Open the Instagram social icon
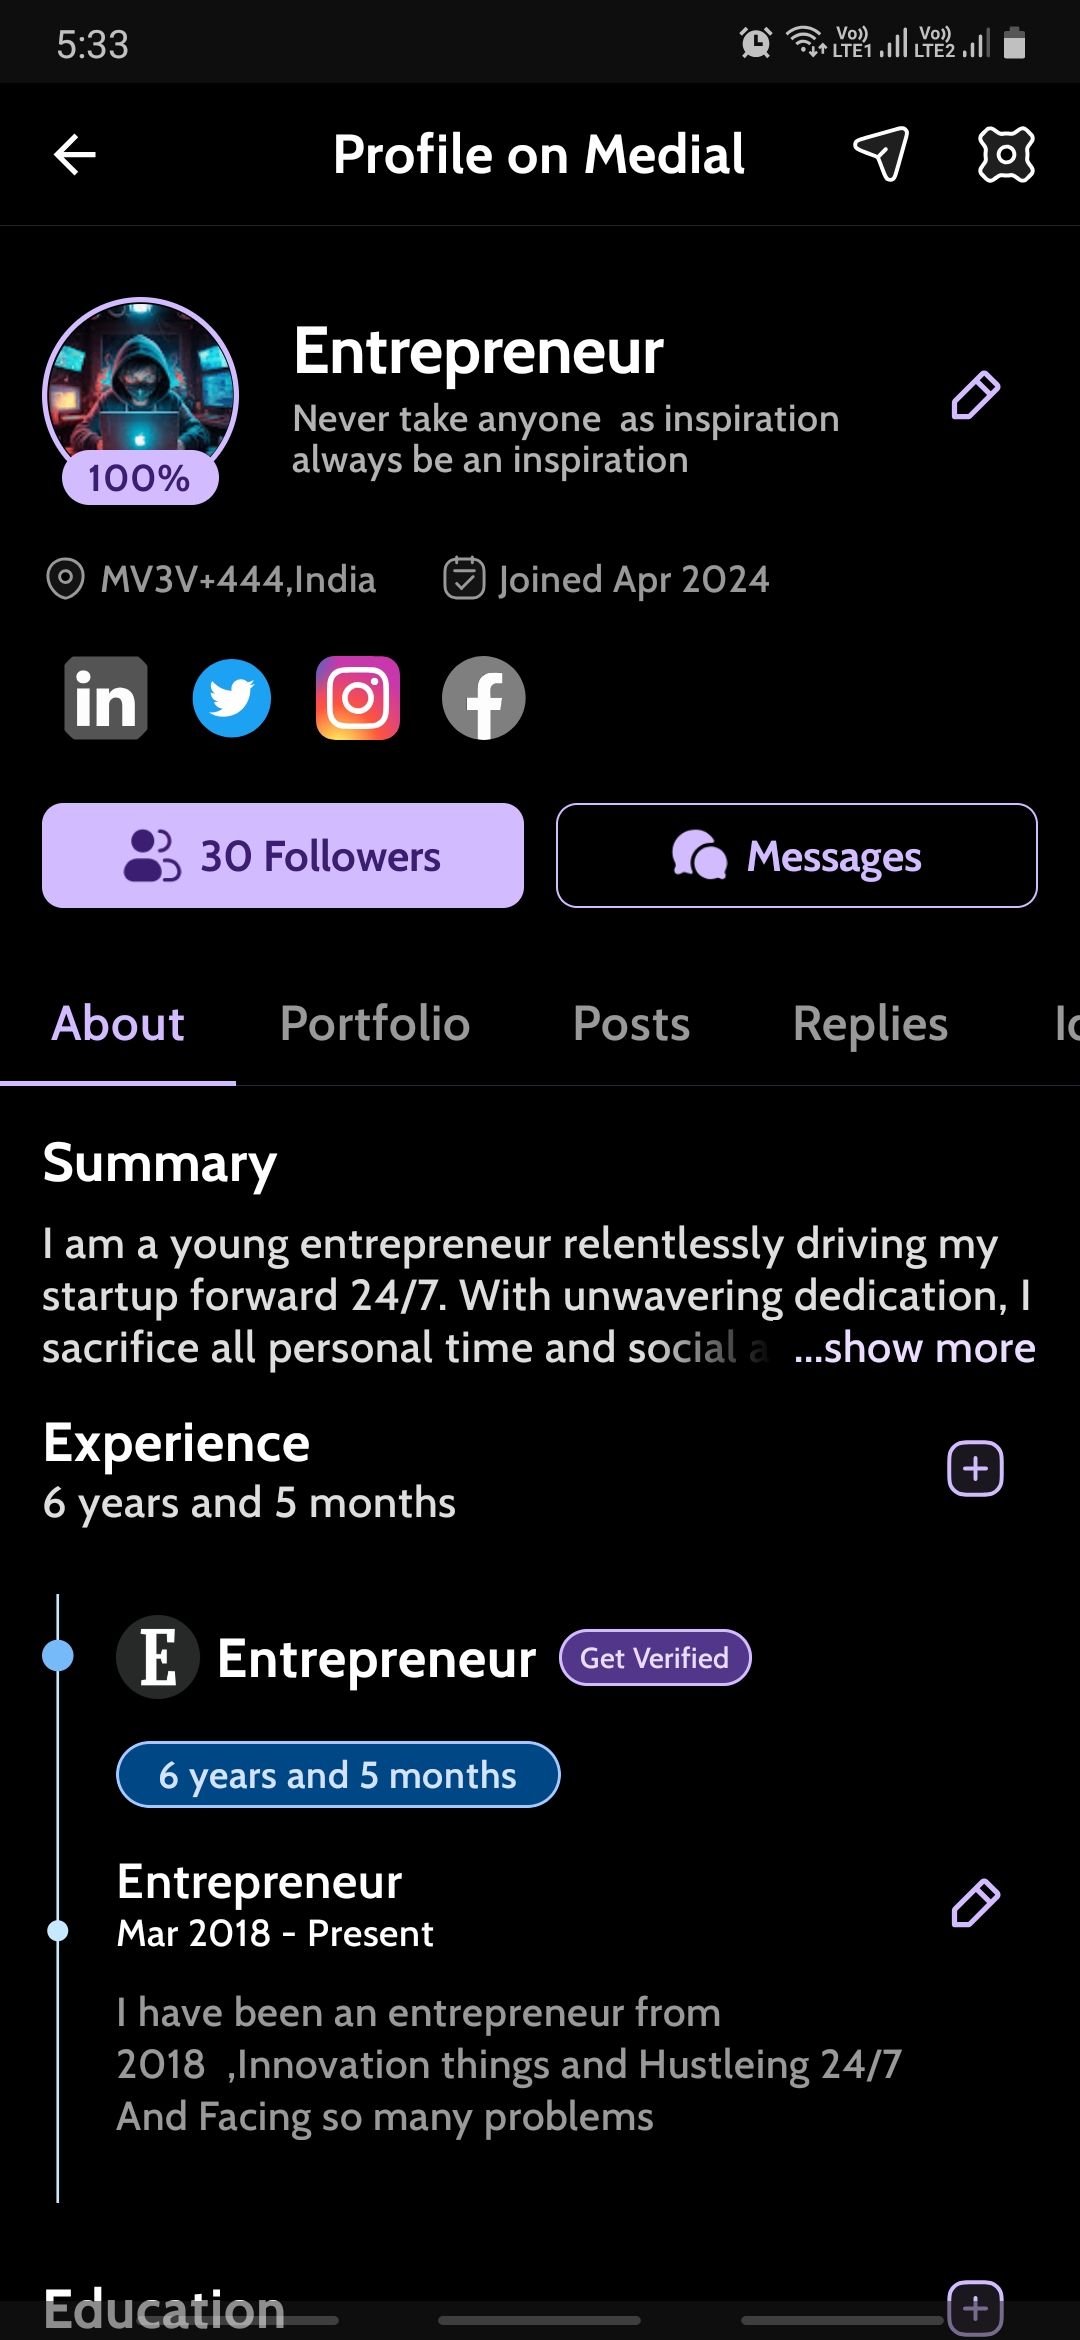 coord(358,698)
